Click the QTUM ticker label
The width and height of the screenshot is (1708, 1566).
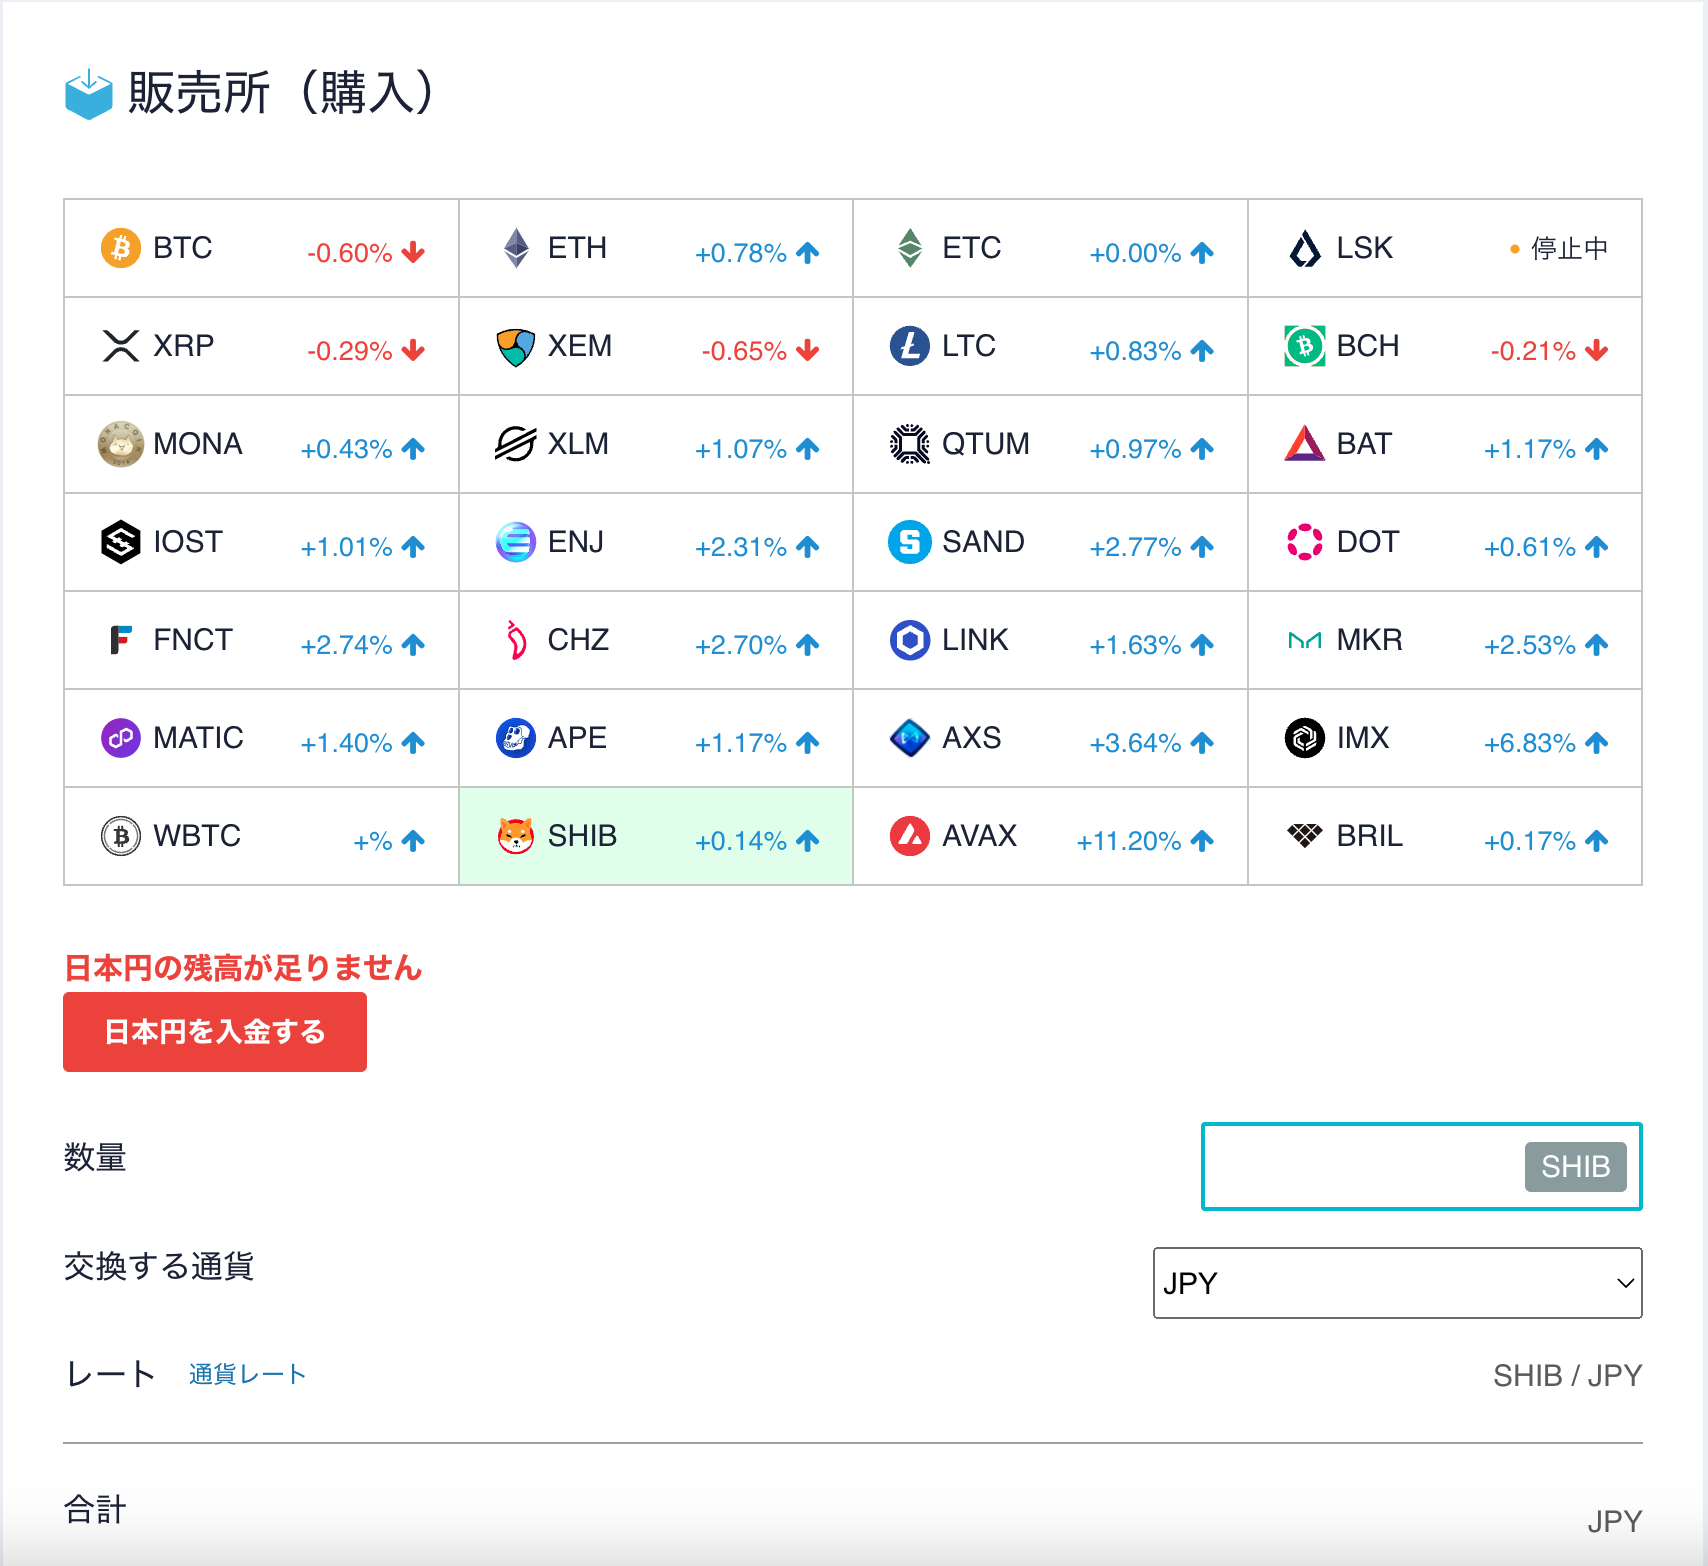(986, 443)
